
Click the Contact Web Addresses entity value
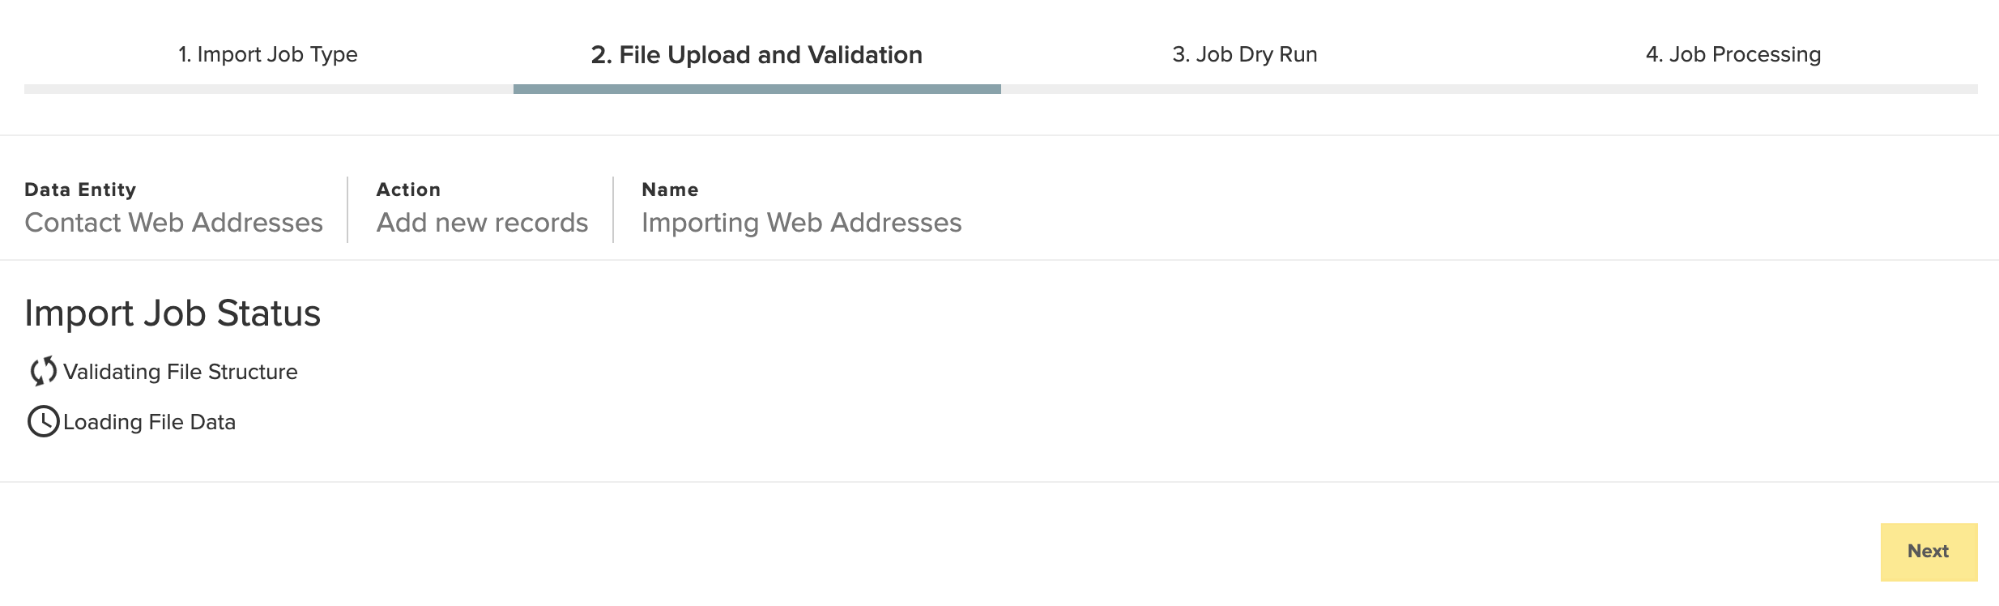[174, 223]
